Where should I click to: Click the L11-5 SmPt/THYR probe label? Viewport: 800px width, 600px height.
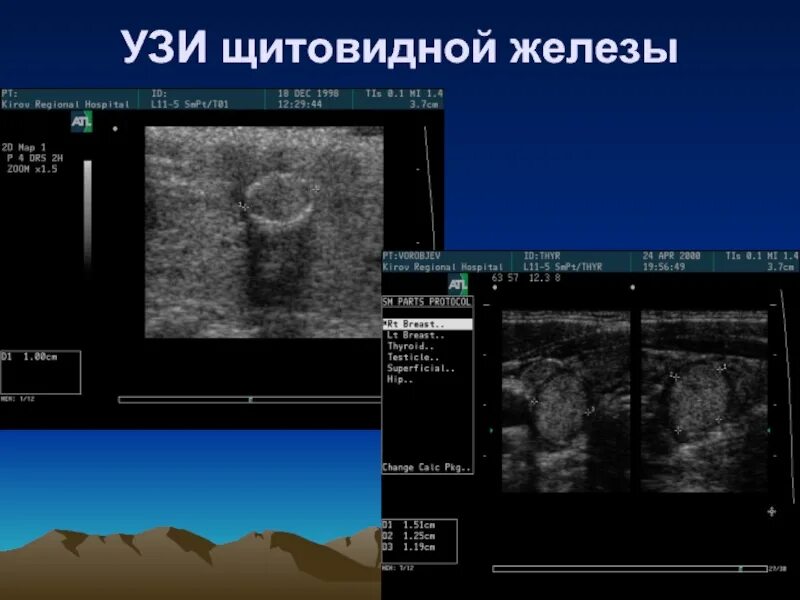(x=563, y=267)
